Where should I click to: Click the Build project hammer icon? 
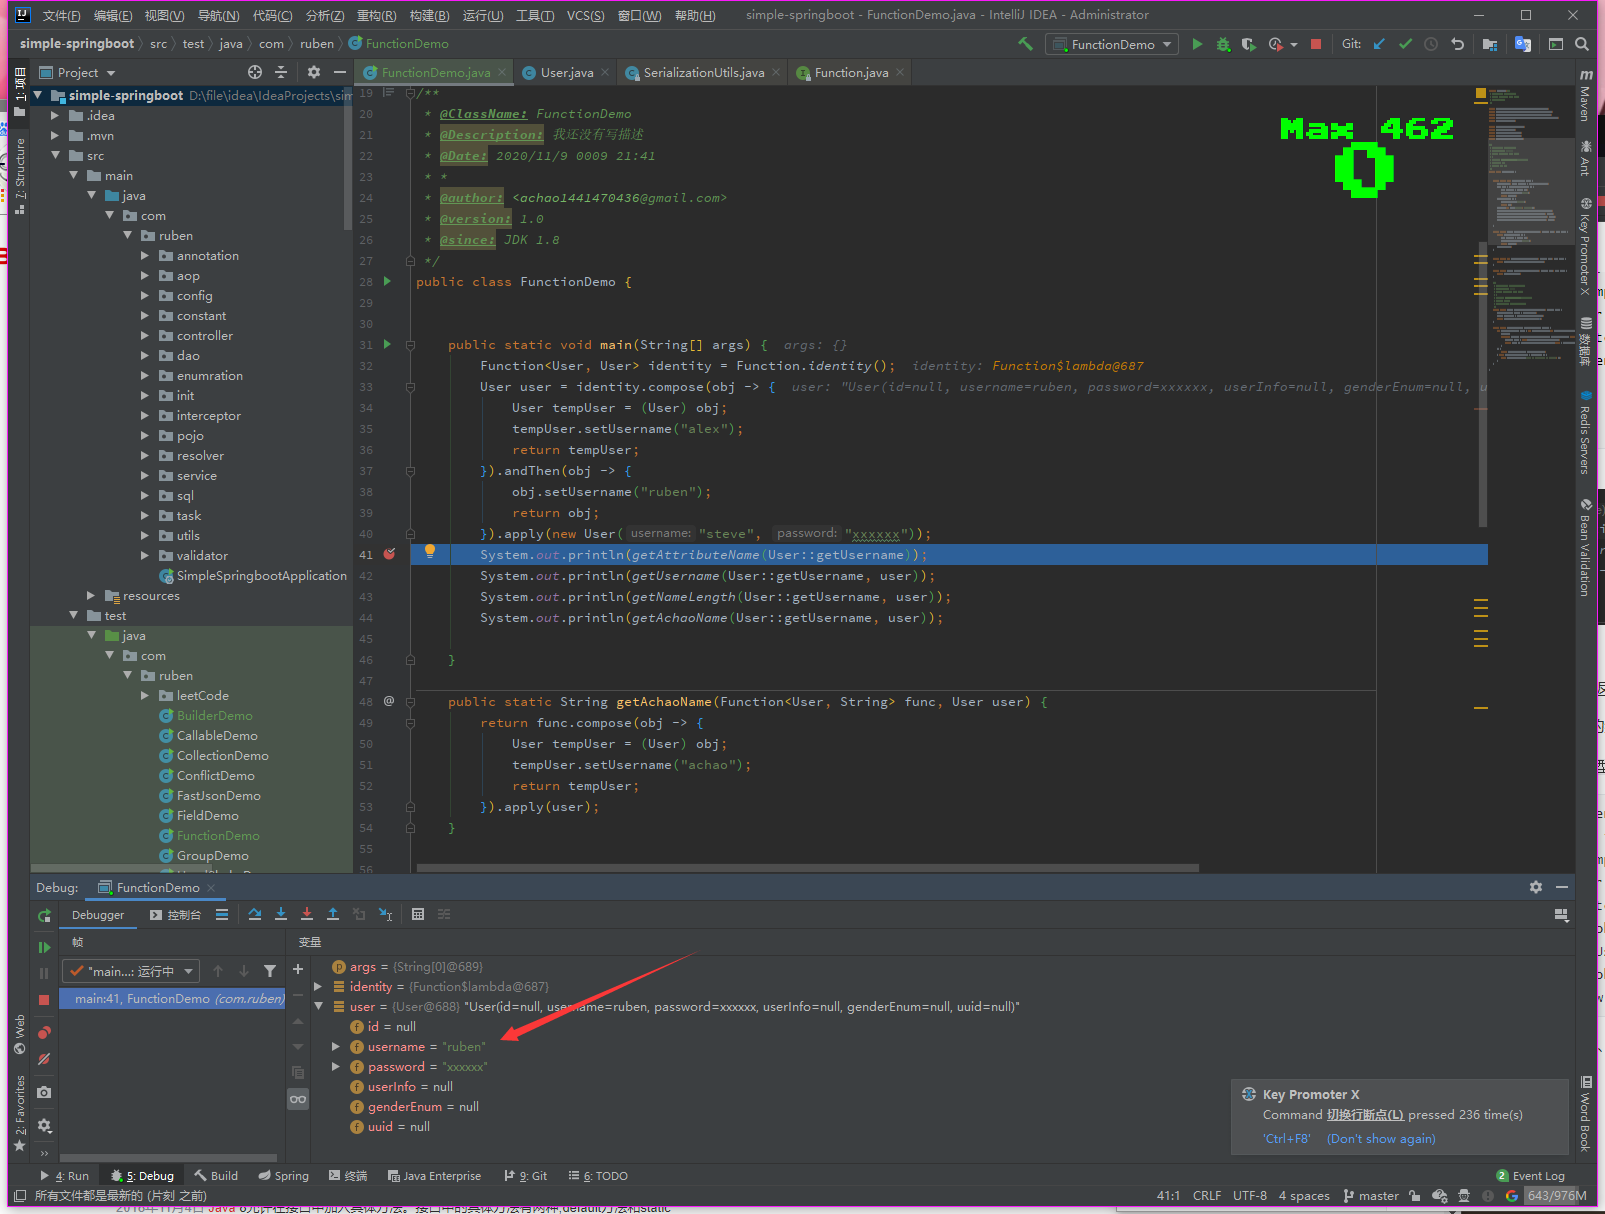coord(1025,44)
